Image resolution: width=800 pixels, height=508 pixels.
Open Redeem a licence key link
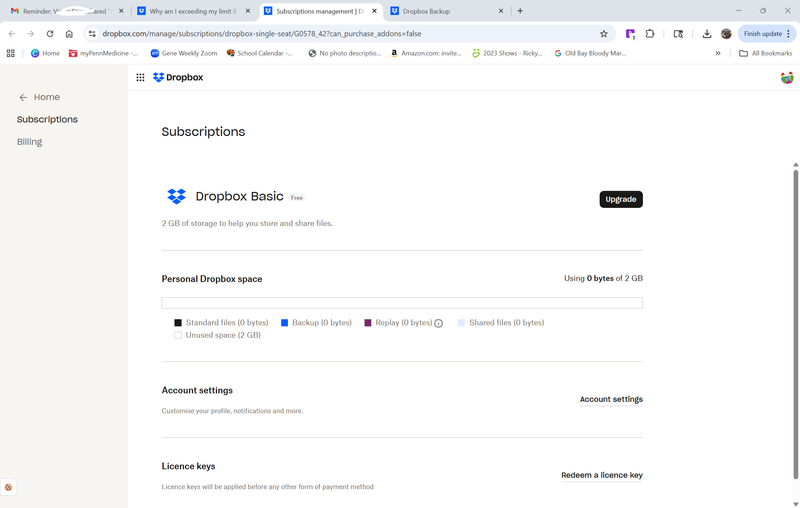pos(602,475)
